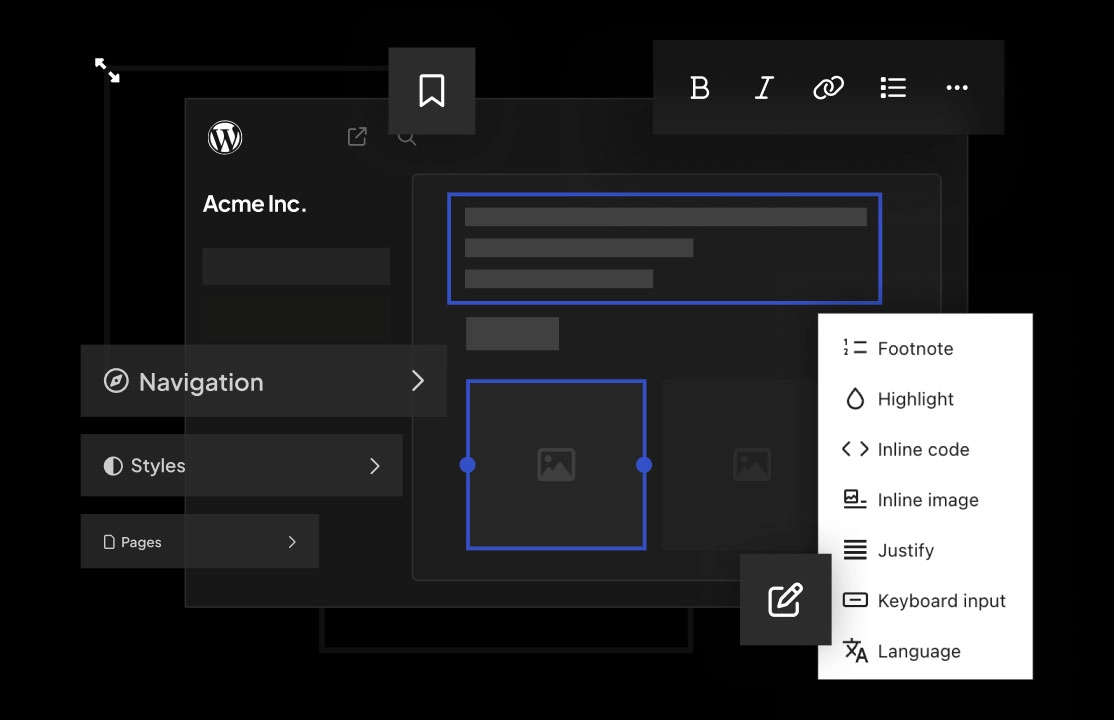
Task: Apply italic formatting from toolbar
Action: click(764, 88)
